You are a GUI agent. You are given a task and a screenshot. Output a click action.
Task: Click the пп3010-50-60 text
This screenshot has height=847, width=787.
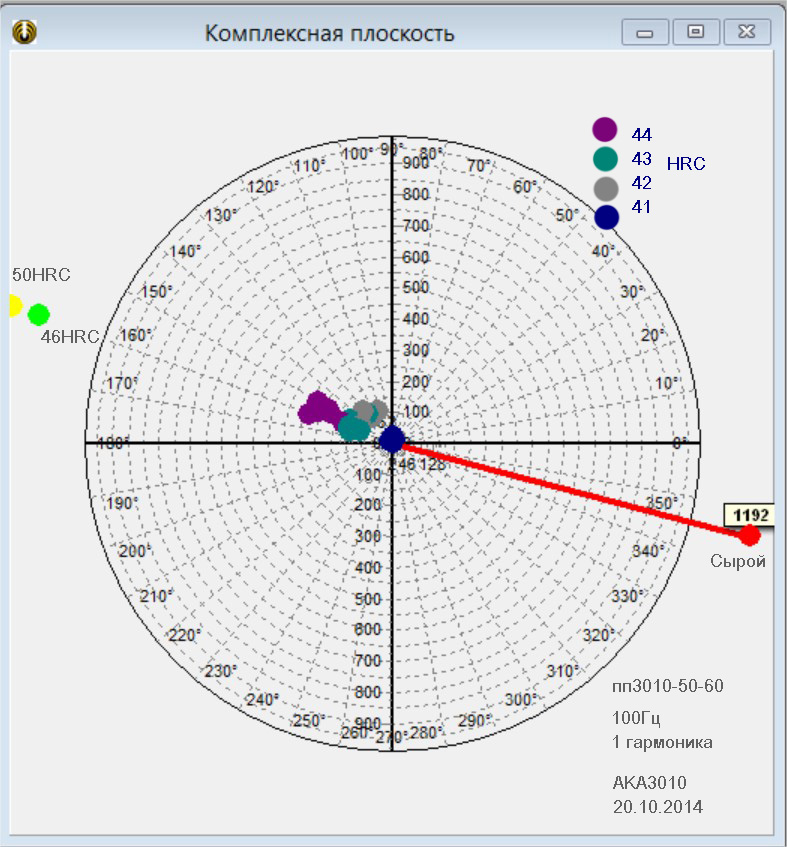tap(668, 686)
